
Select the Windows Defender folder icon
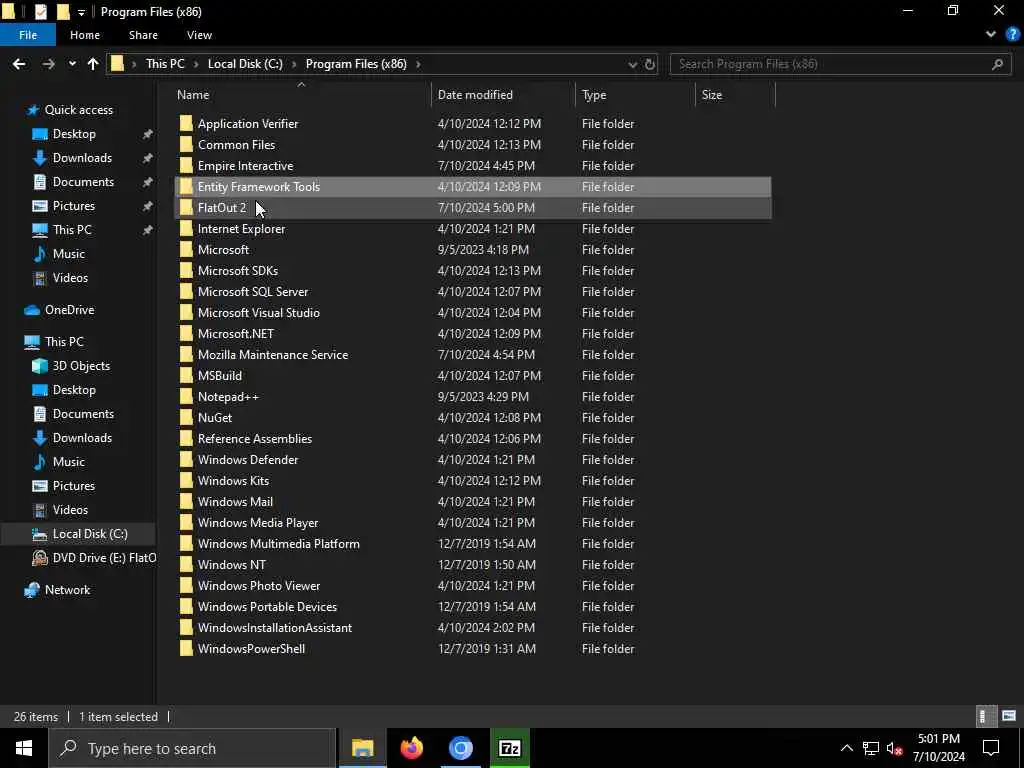pos(186,460)
